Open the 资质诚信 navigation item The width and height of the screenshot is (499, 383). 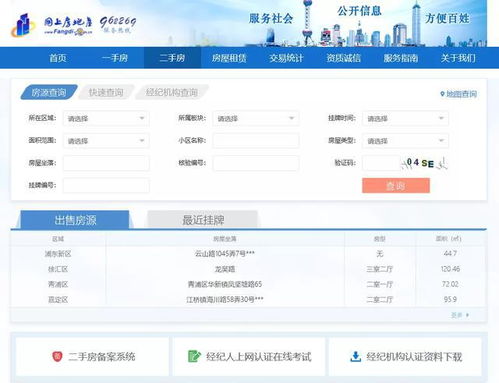click(344, 58)
